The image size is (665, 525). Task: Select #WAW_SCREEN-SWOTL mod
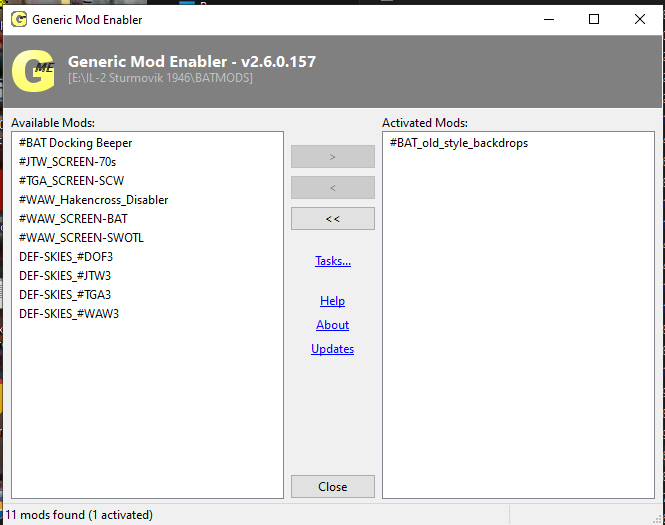pos(81,238)
